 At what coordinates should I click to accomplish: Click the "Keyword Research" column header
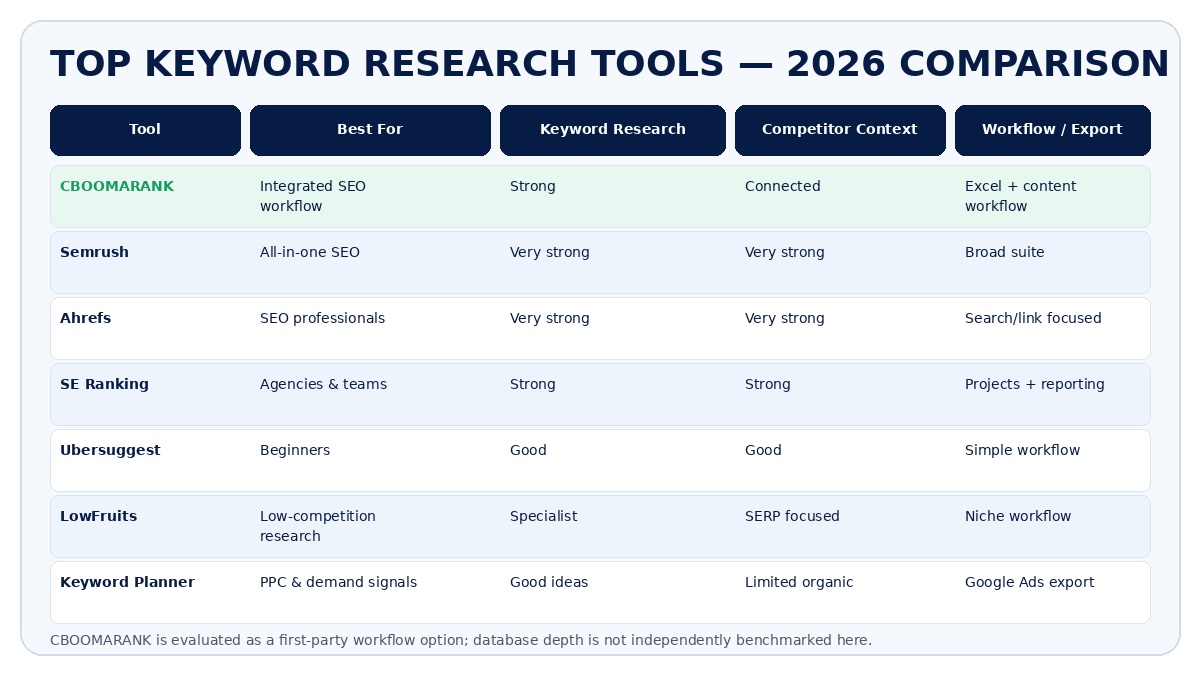(613, 130)
